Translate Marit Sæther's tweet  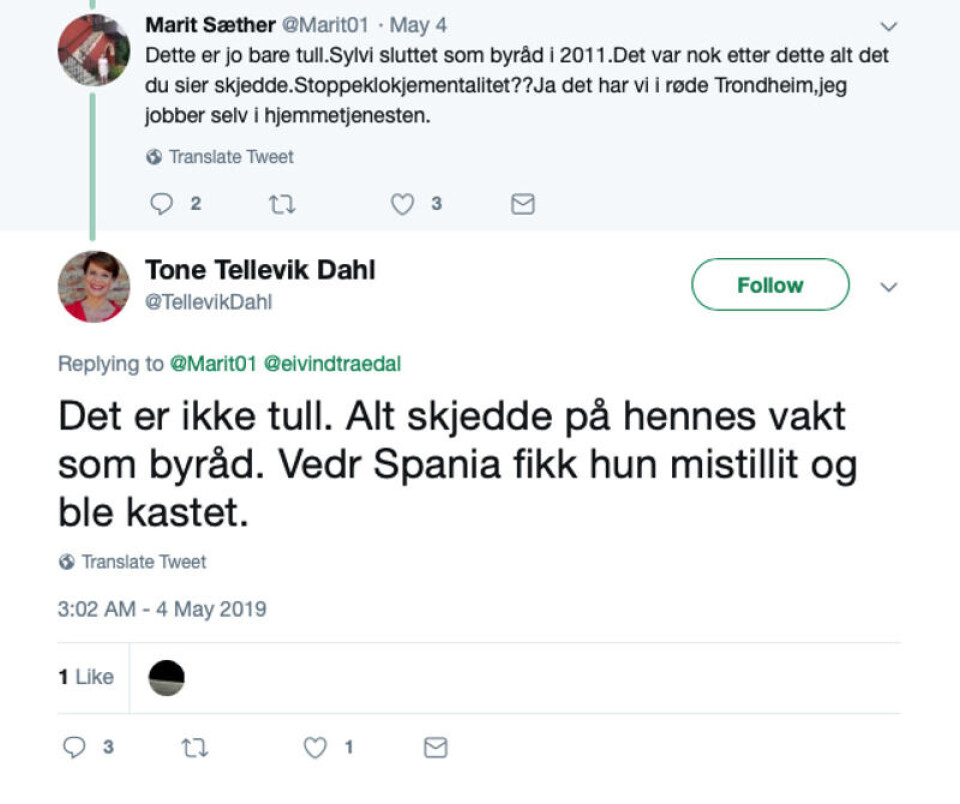coord(220,157)
